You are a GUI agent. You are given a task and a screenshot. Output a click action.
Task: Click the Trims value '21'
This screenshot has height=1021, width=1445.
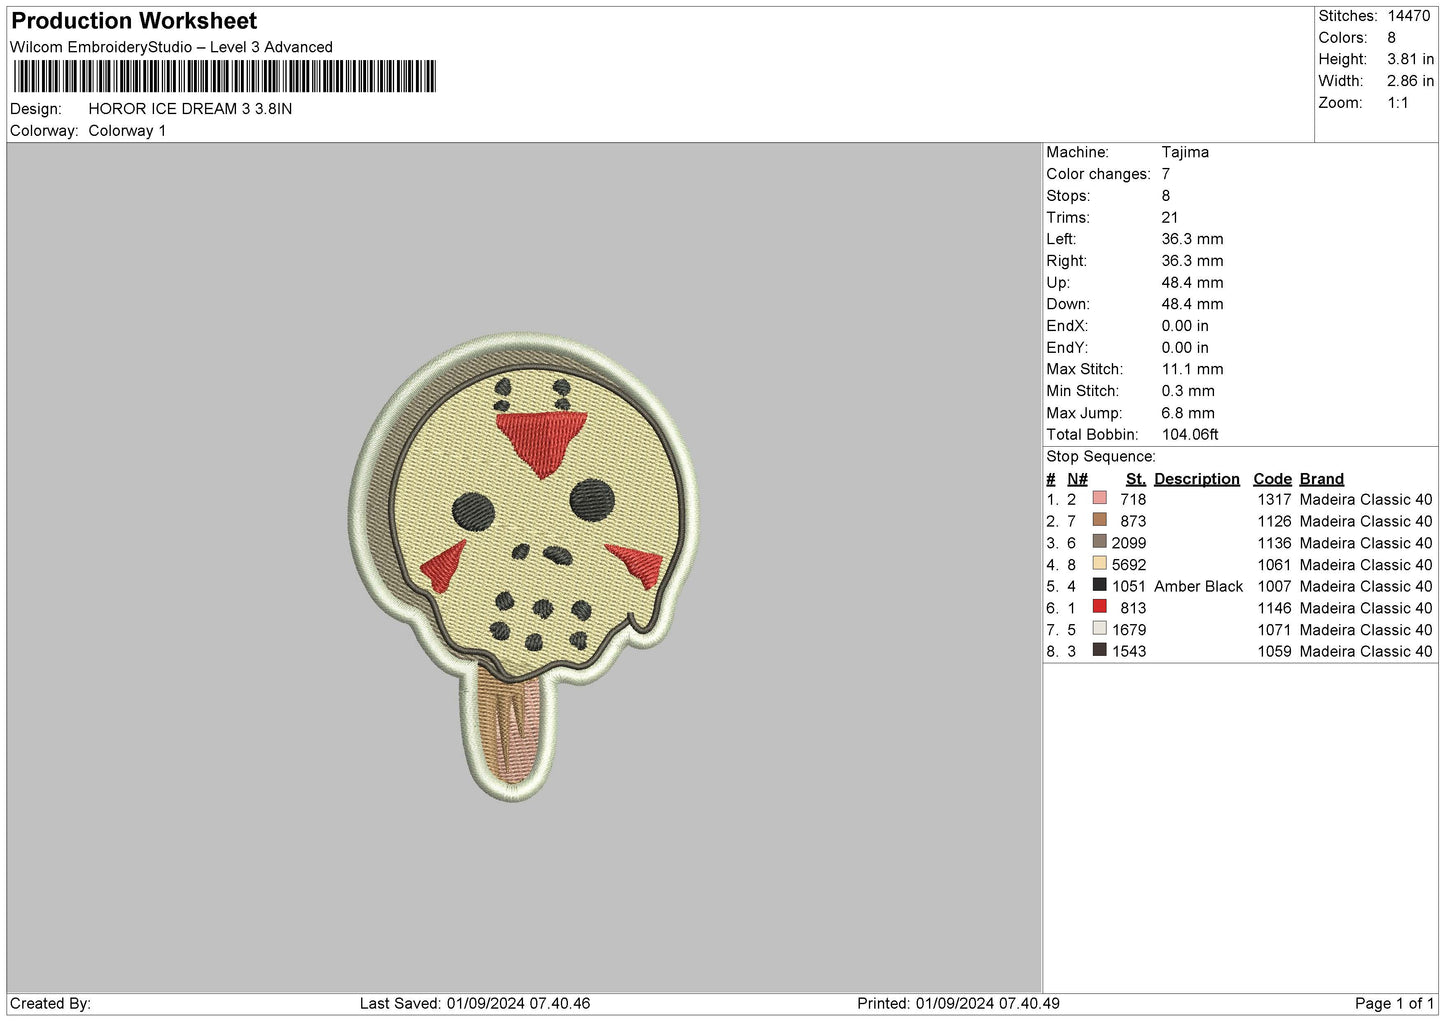click(x=1170, y=217)
